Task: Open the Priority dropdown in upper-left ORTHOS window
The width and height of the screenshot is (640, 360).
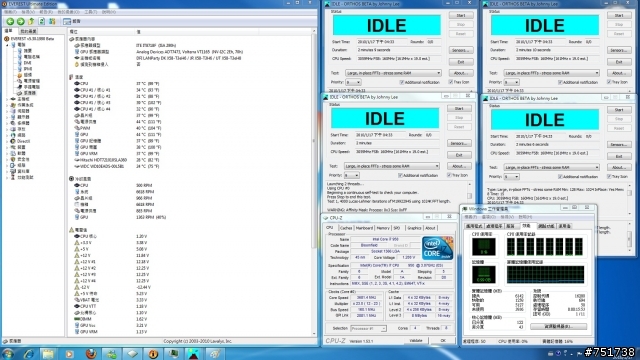Action: (x=353, y=82)
